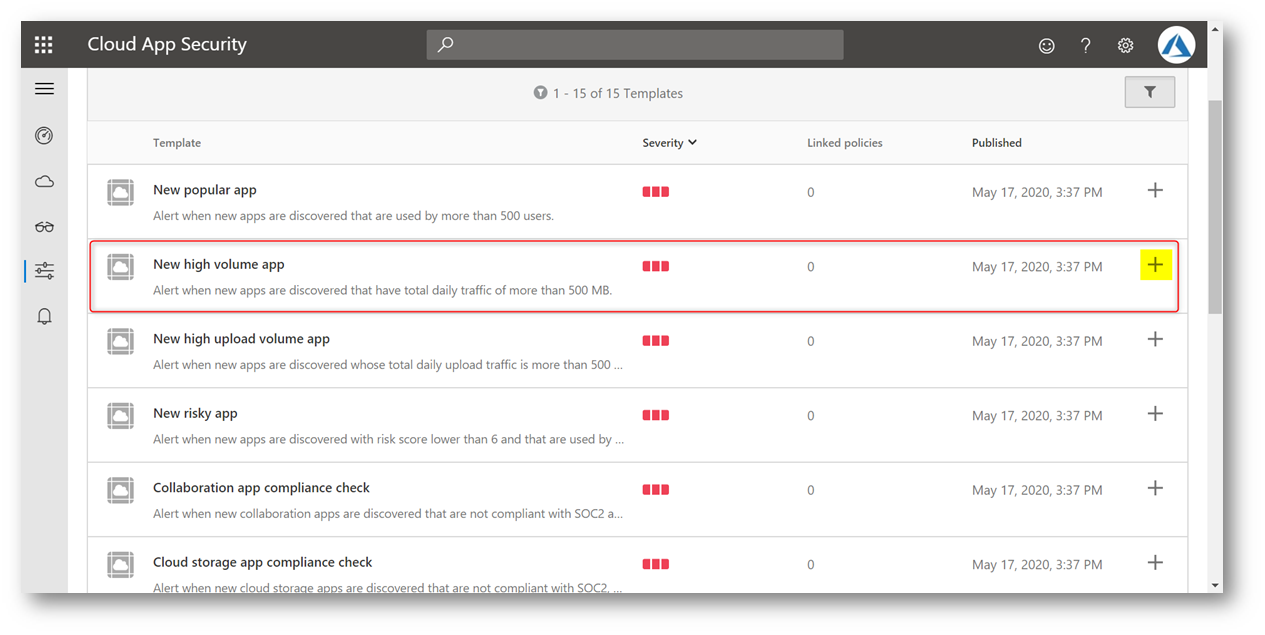The height and width of the screenshot is (635, 1265).
Task: Select Collaboration app compliance check name
Action: [x=261, y=488]
